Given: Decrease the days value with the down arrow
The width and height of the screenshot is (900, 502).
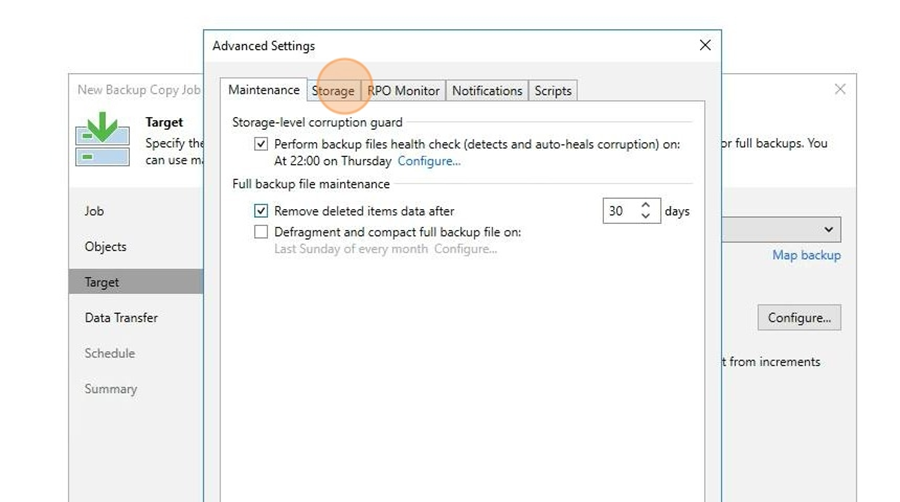Looking at the screenshot, I should [646, 216].
